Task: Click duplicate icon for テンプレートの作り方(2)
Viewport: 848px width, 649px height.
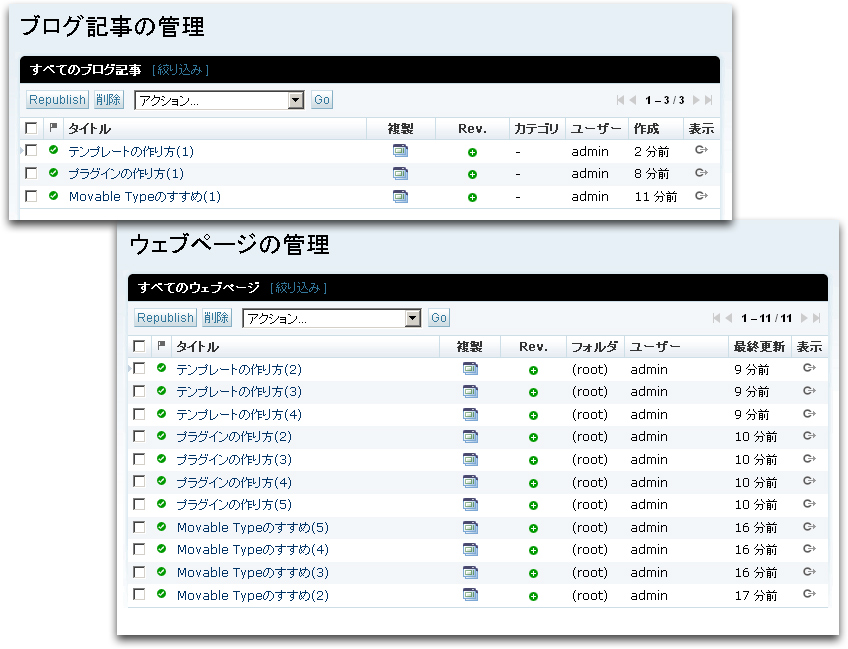Action: (x=471, y=369)
